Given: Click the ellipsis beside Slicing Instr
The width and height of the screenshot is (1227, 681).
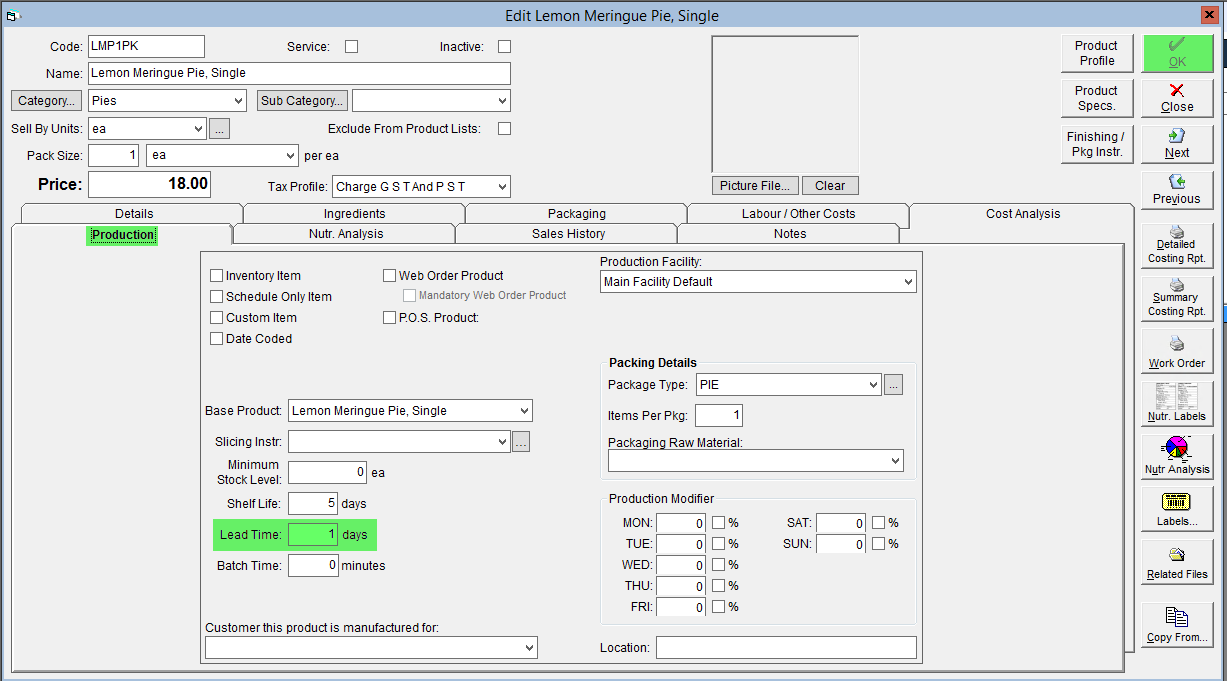Looking at the screenshot, I should tap(520, 442).
